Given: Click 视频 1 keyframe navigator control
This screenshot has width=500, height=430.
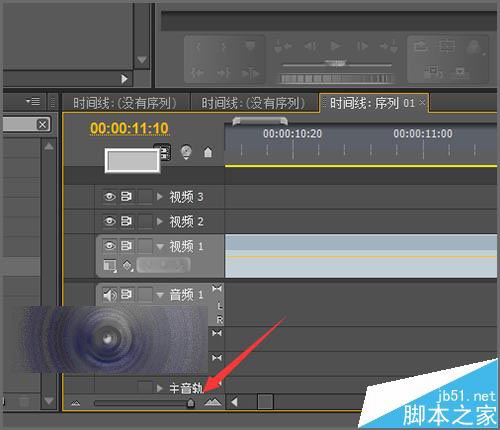Looking at the screenshot, I should (x=163, y=265).
